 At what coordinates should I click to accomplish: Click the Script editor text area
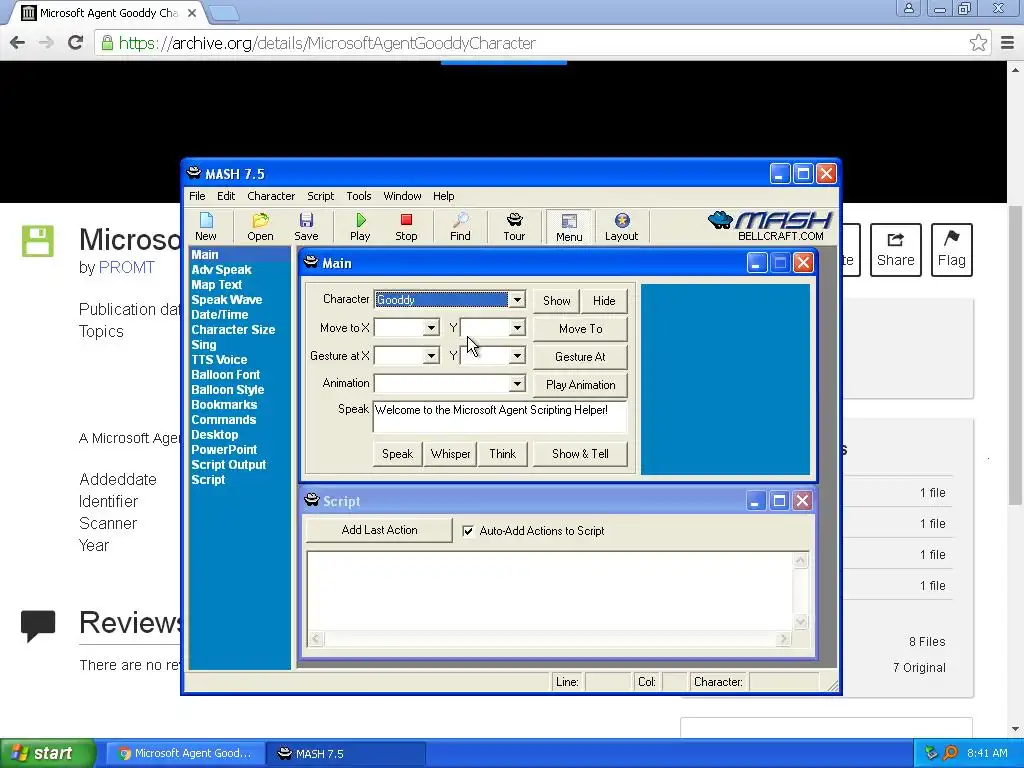pyautogui.click(x=551, y=592)
